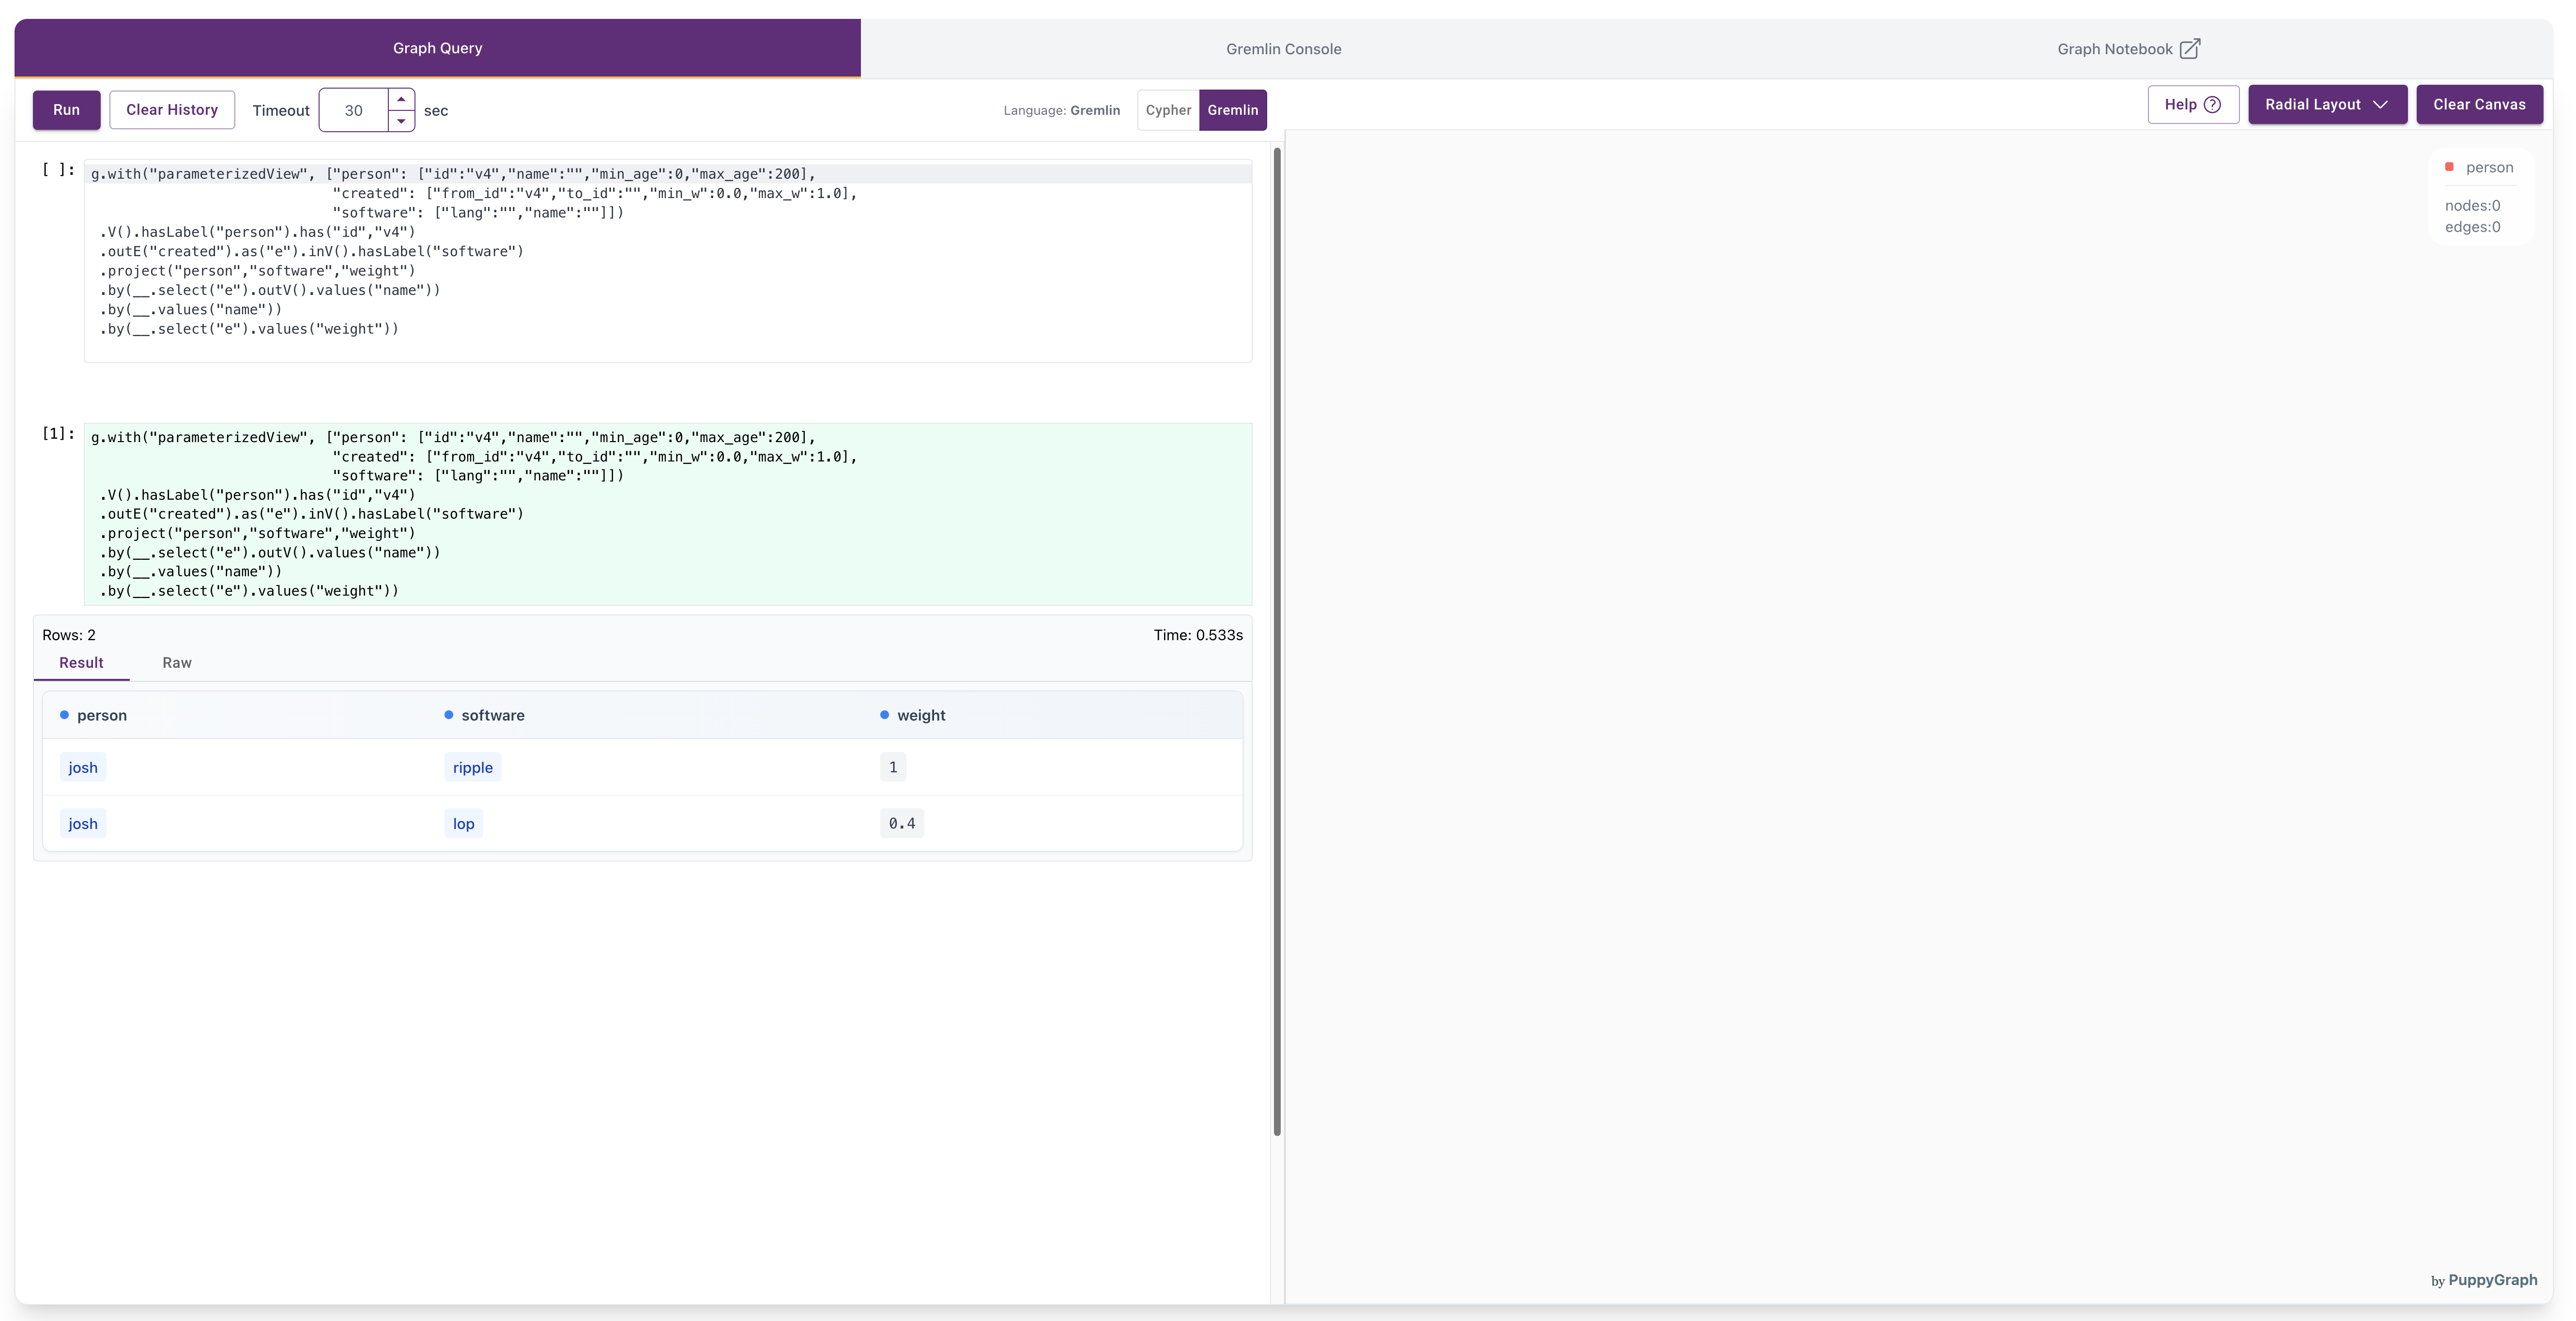The height and width of the screenshot is (1321, 2576).
Task: Click the query panel vertical scrollbar
Action: tap(1277, 640)
